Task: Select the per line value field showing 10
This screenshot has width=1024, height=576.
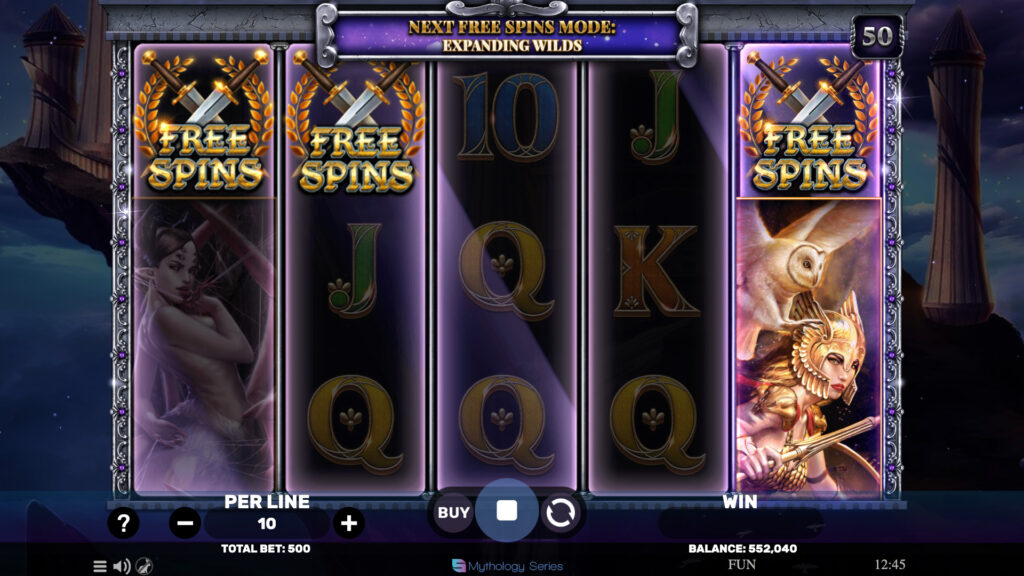Action: point(266,523)
